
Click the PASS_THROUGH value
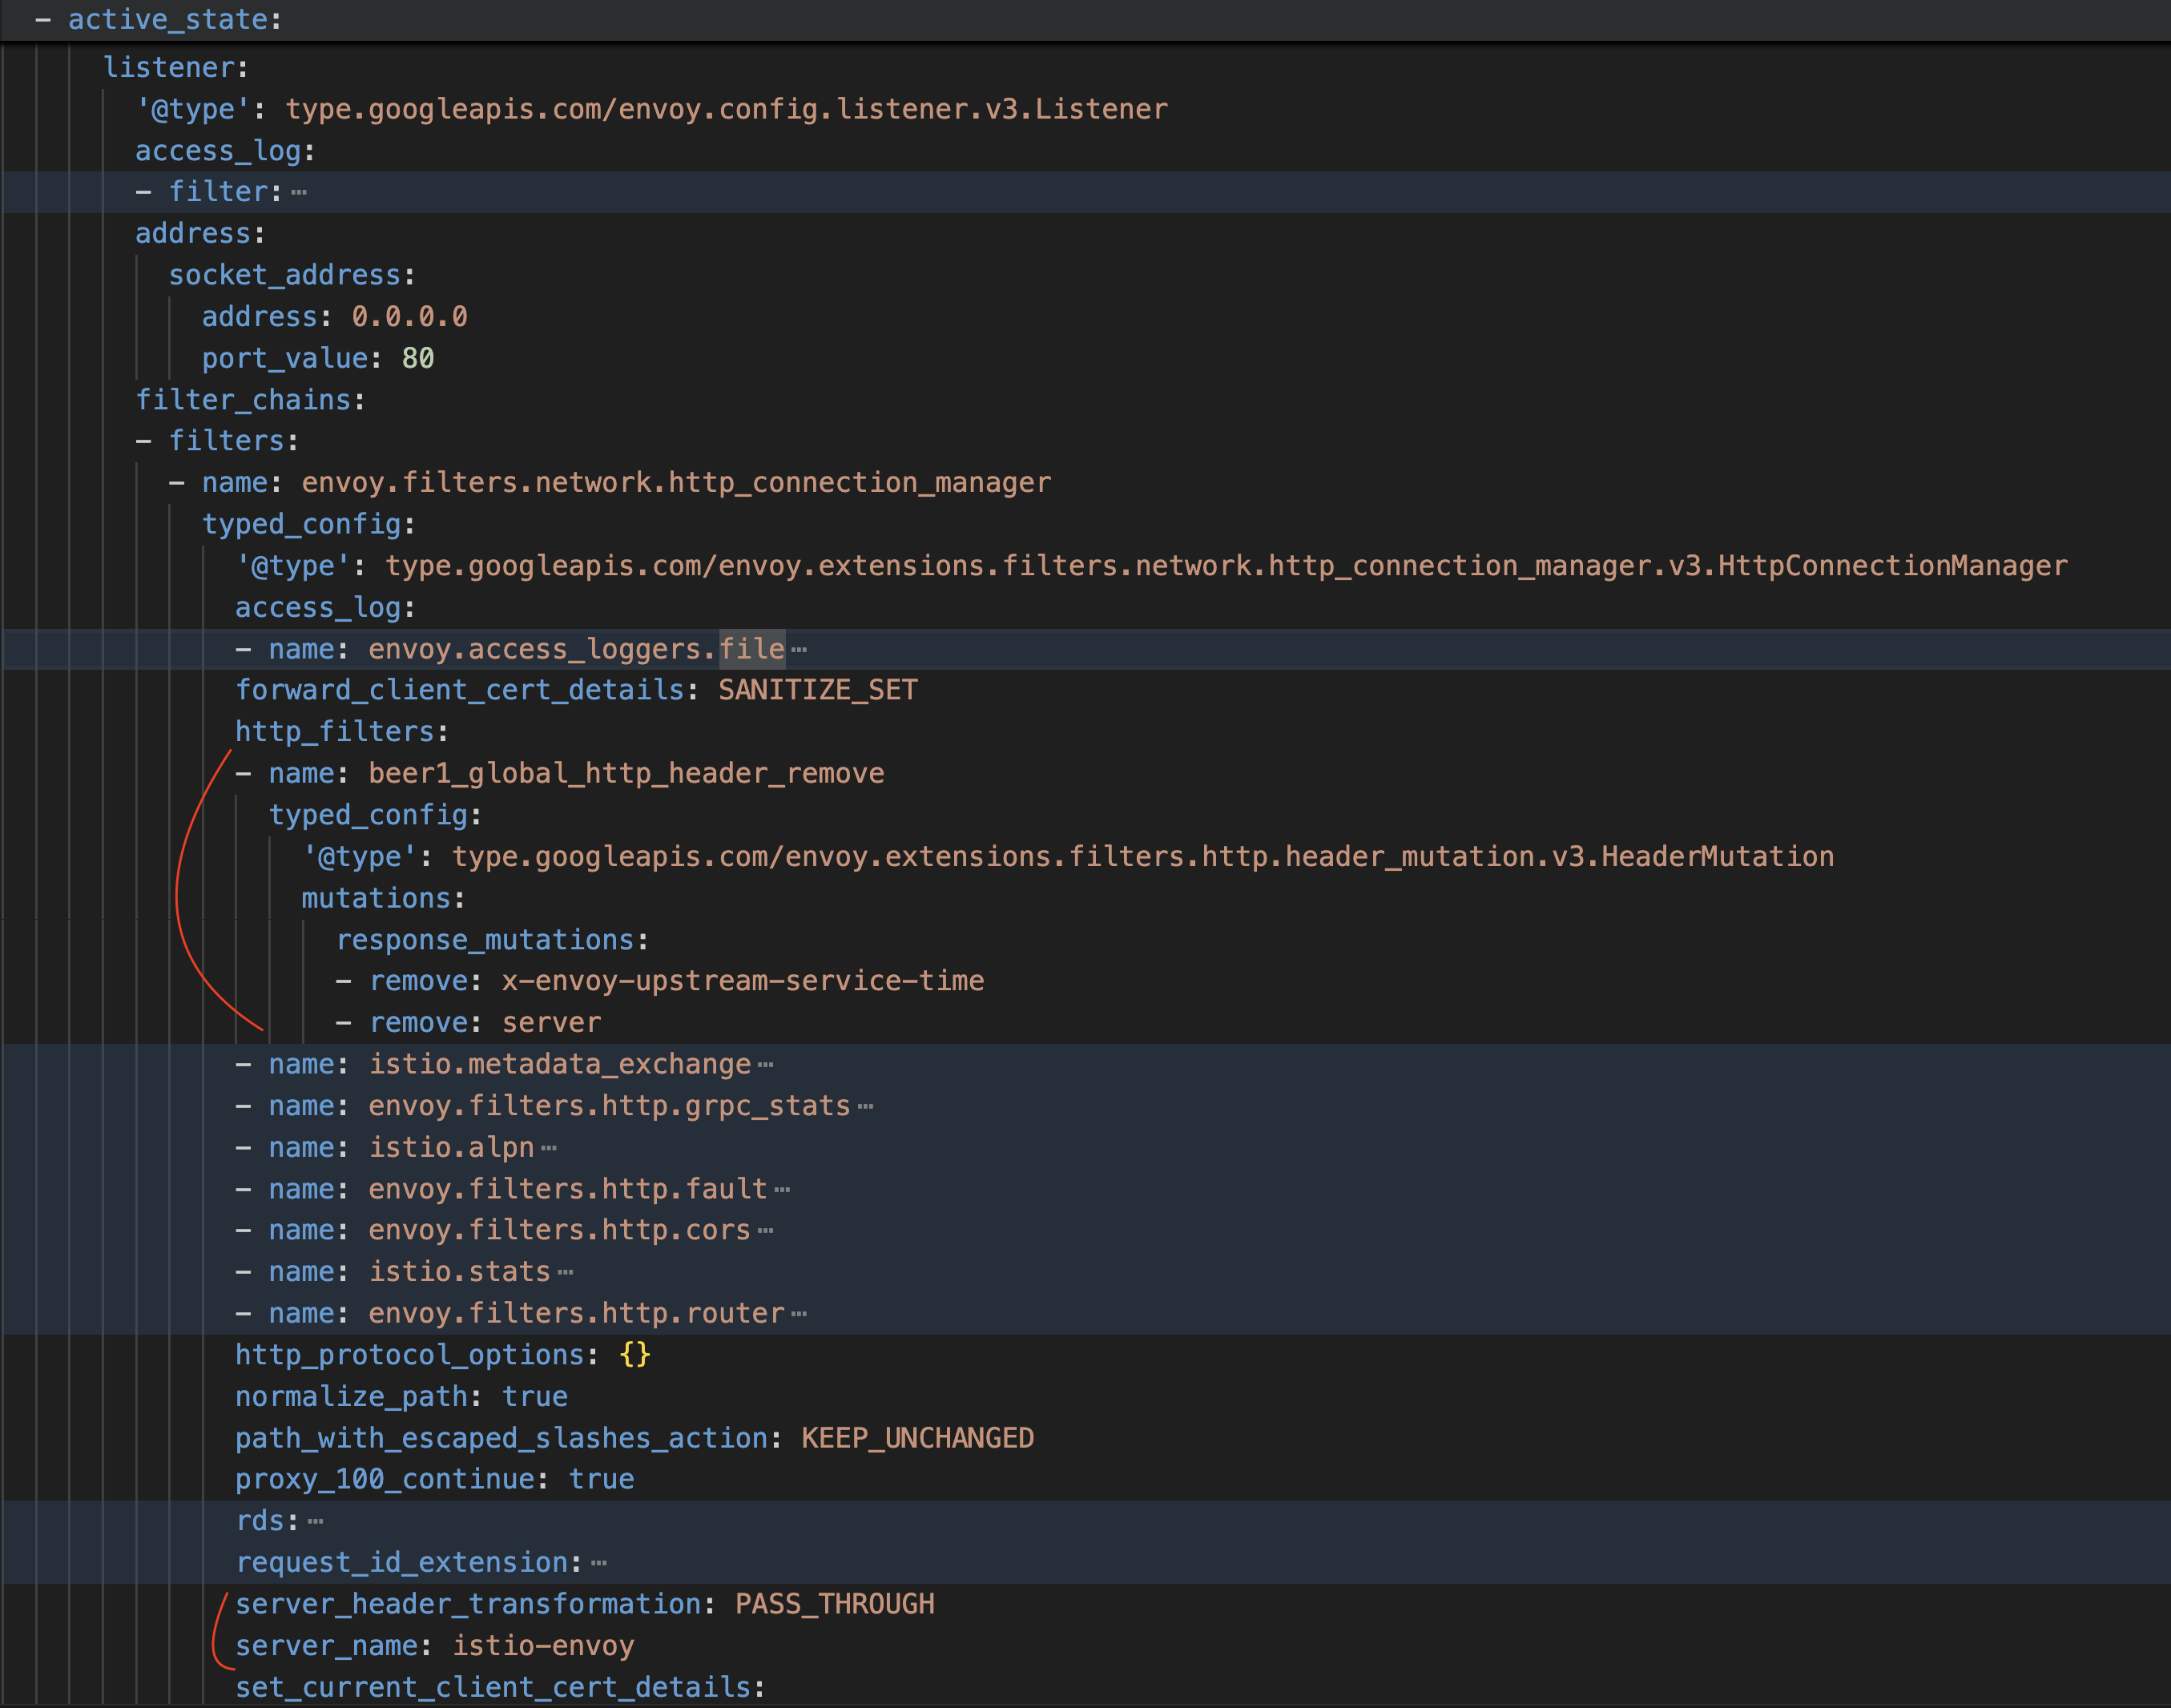pyautogui.click(x=834, y=1604)
